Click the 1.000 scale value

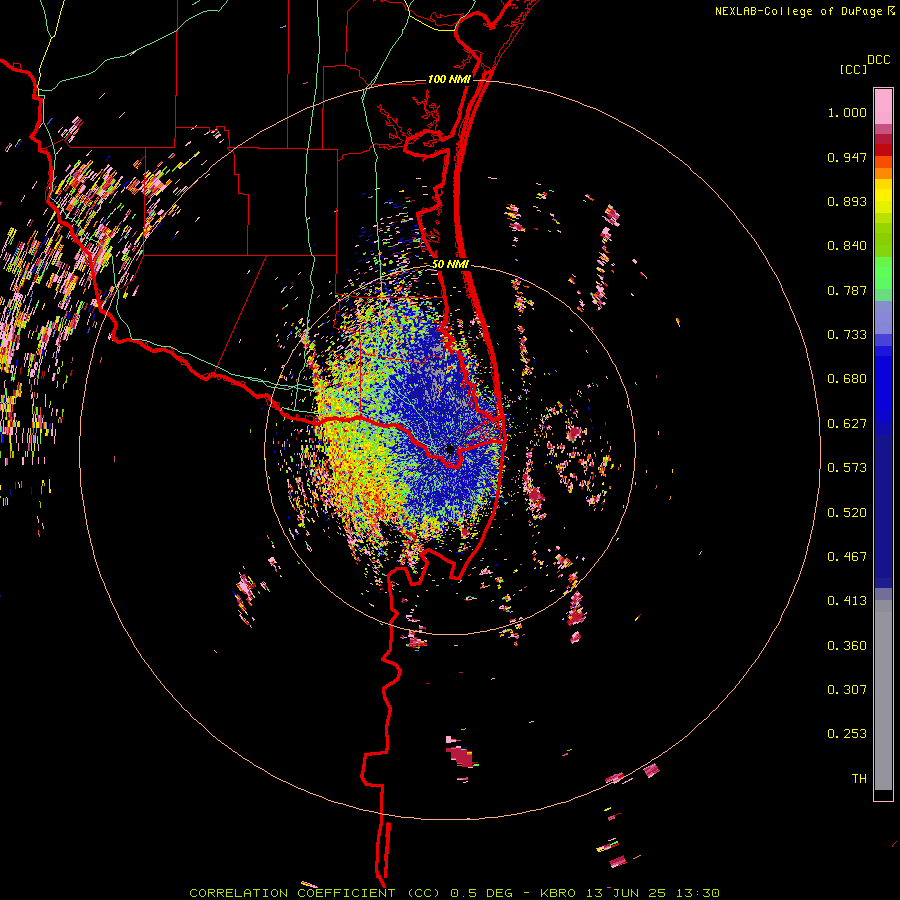[x=847, y=112]
